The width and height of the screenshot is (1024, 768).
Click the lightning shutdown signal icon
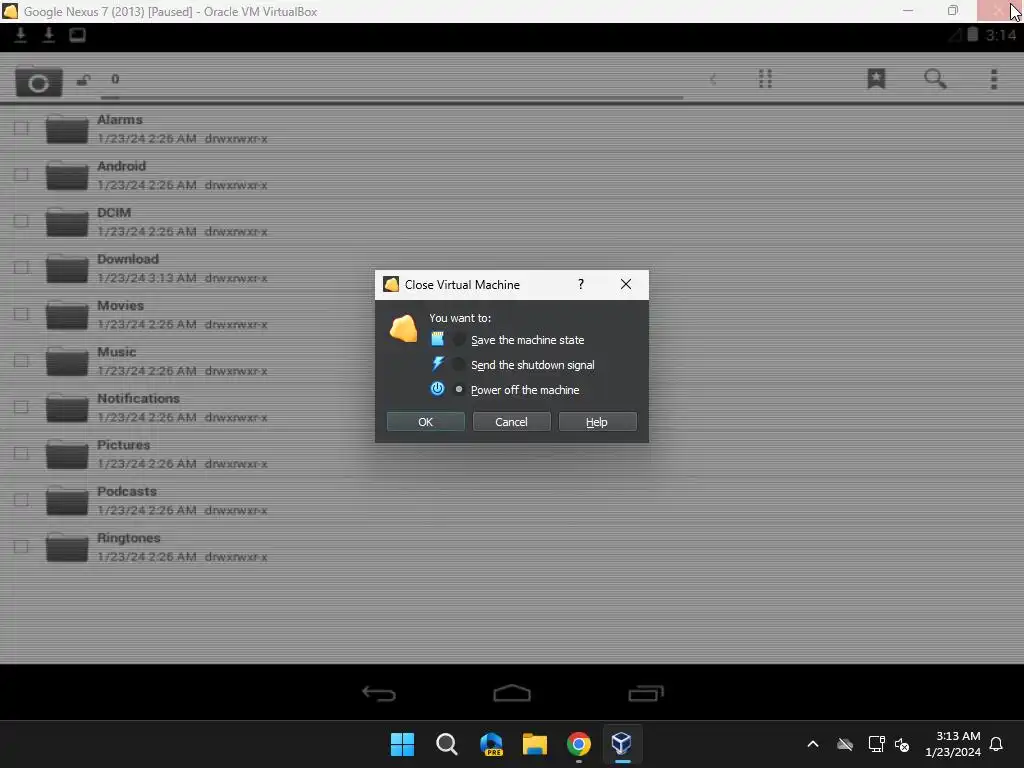tap(438, 364)
